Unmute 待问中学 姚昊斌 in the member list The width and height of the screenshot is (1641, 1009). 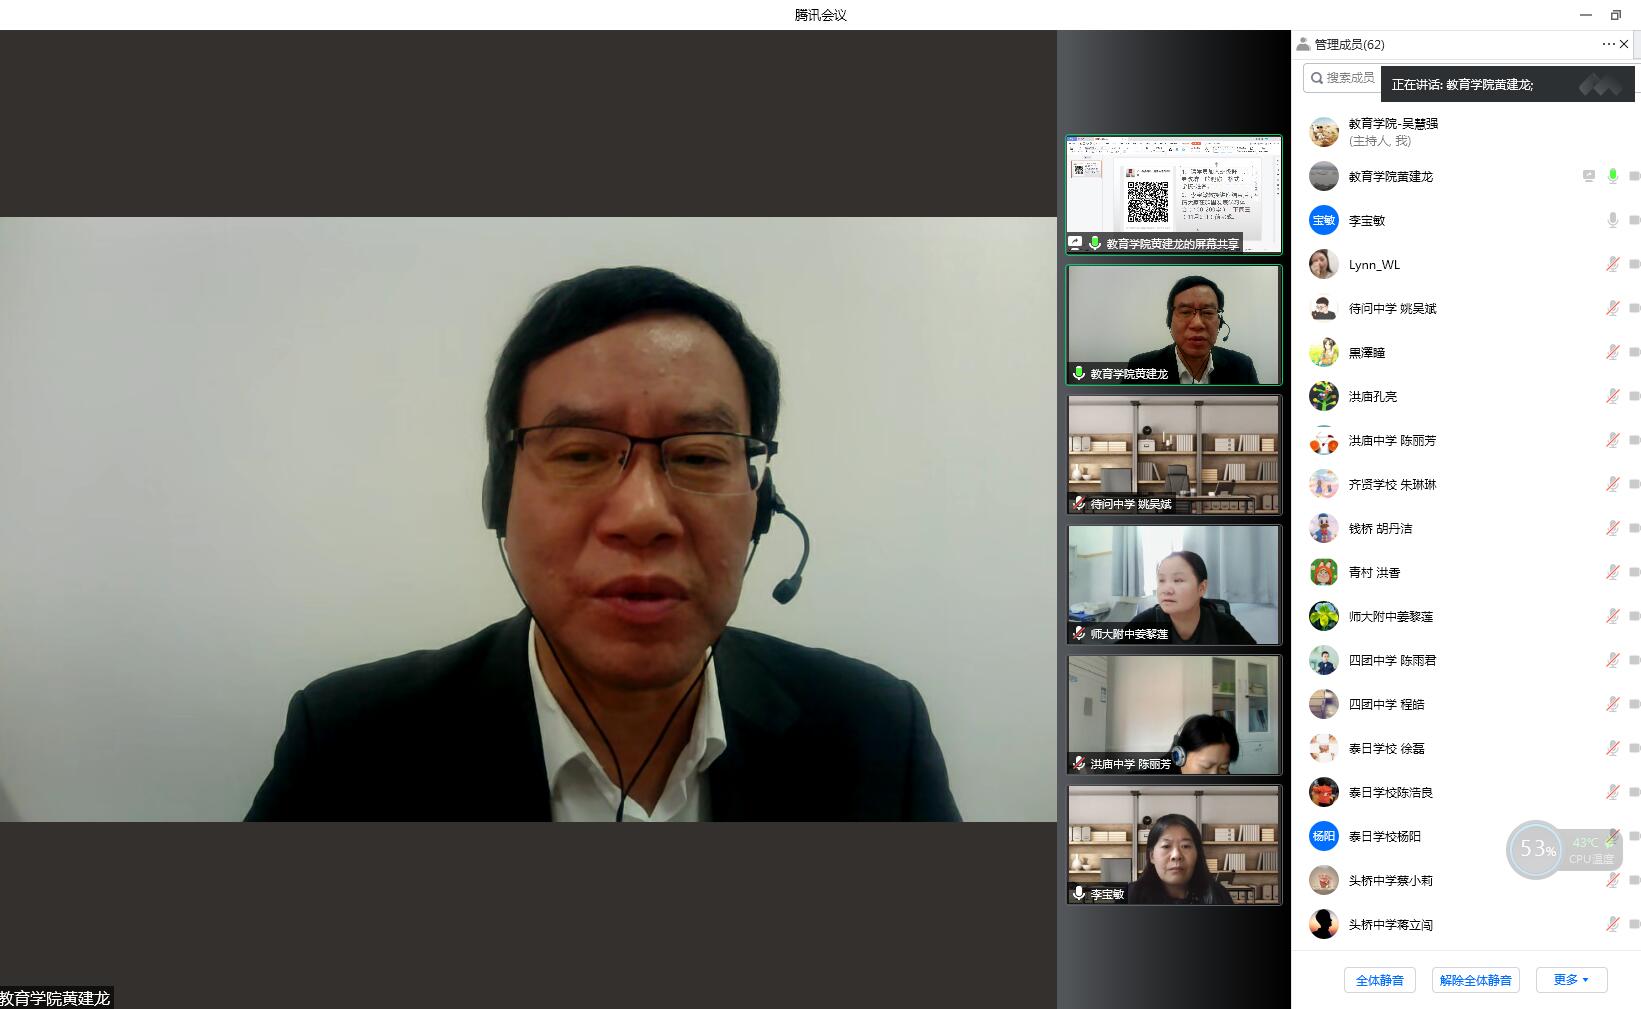coord(1612,308)
